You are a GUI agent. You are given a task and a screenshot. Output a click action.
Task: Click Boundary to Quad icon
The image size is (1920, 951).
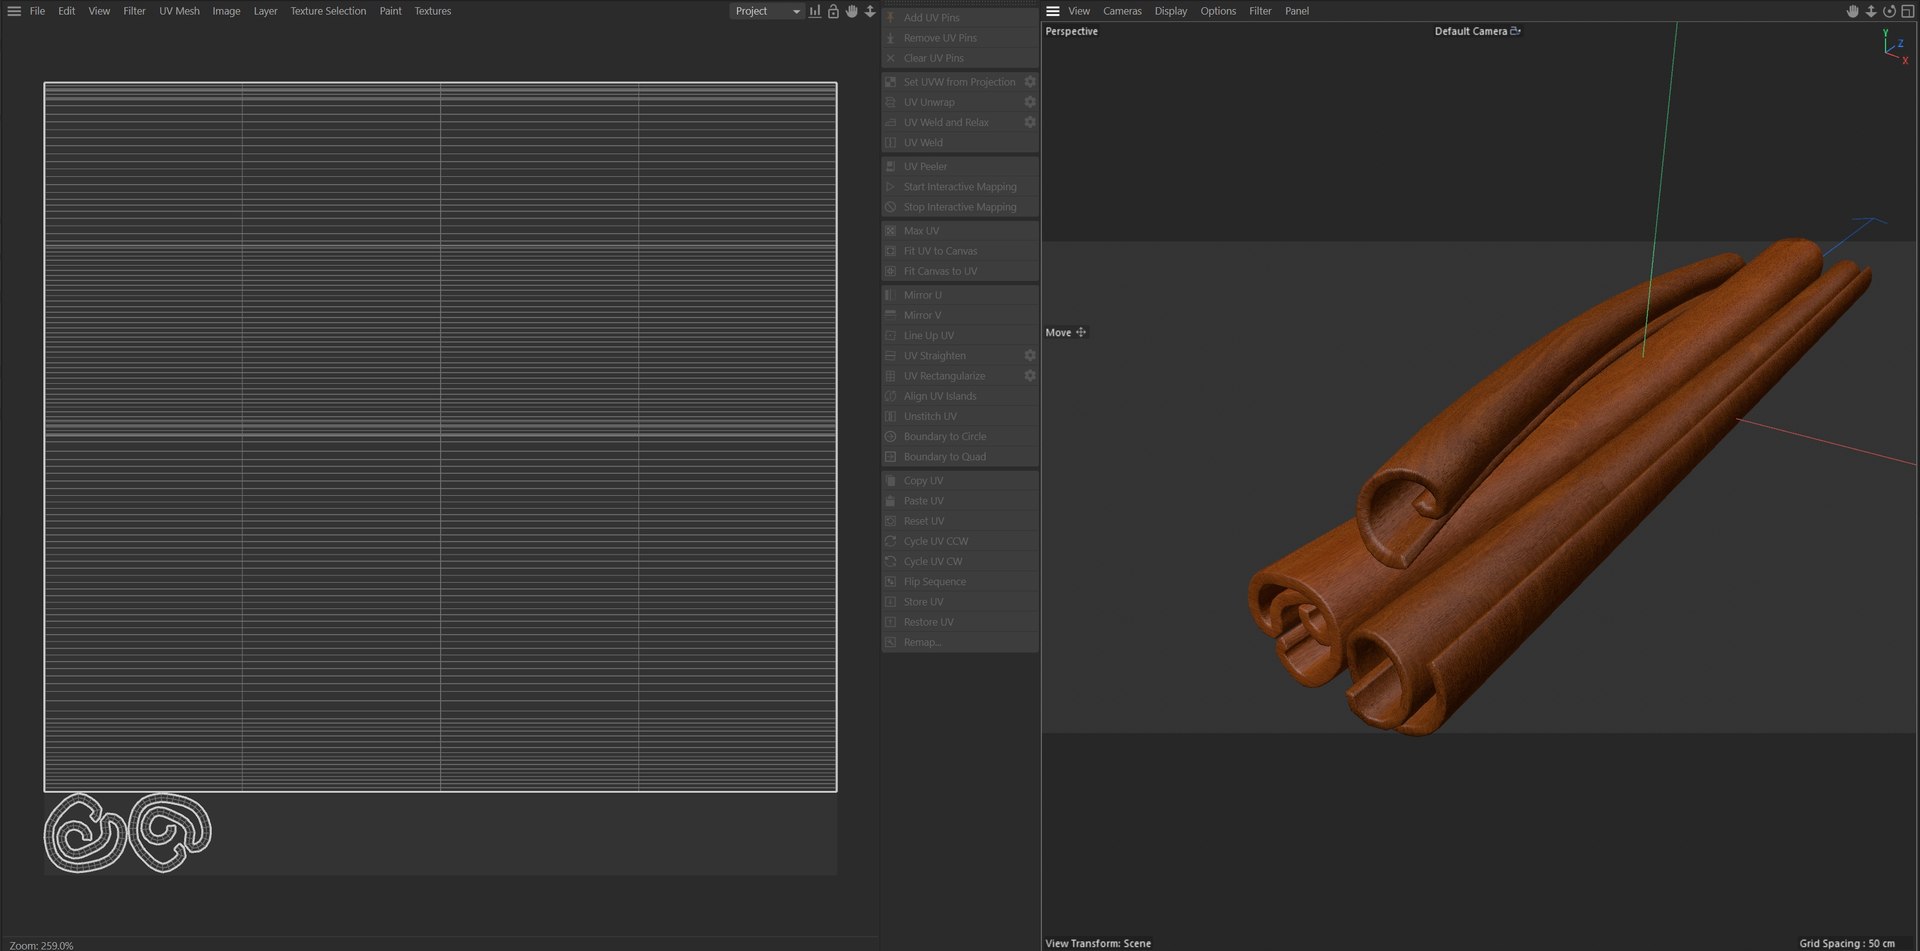tap(890, 457)
